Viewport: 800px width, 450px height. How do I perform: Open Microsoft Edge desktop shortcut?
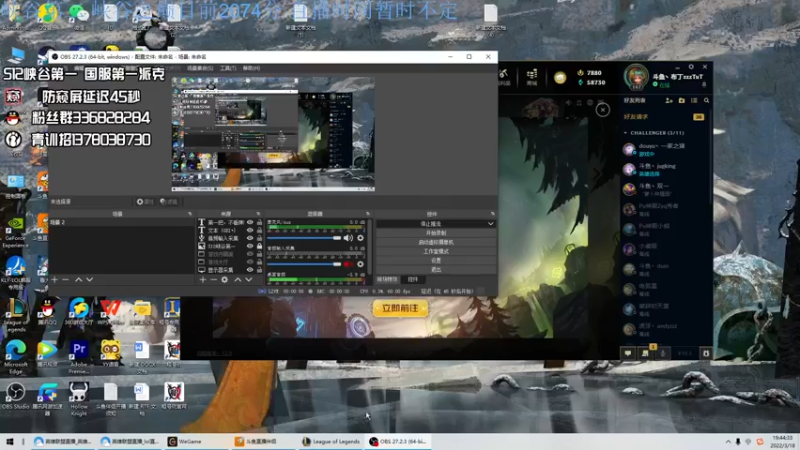(15, 355)
